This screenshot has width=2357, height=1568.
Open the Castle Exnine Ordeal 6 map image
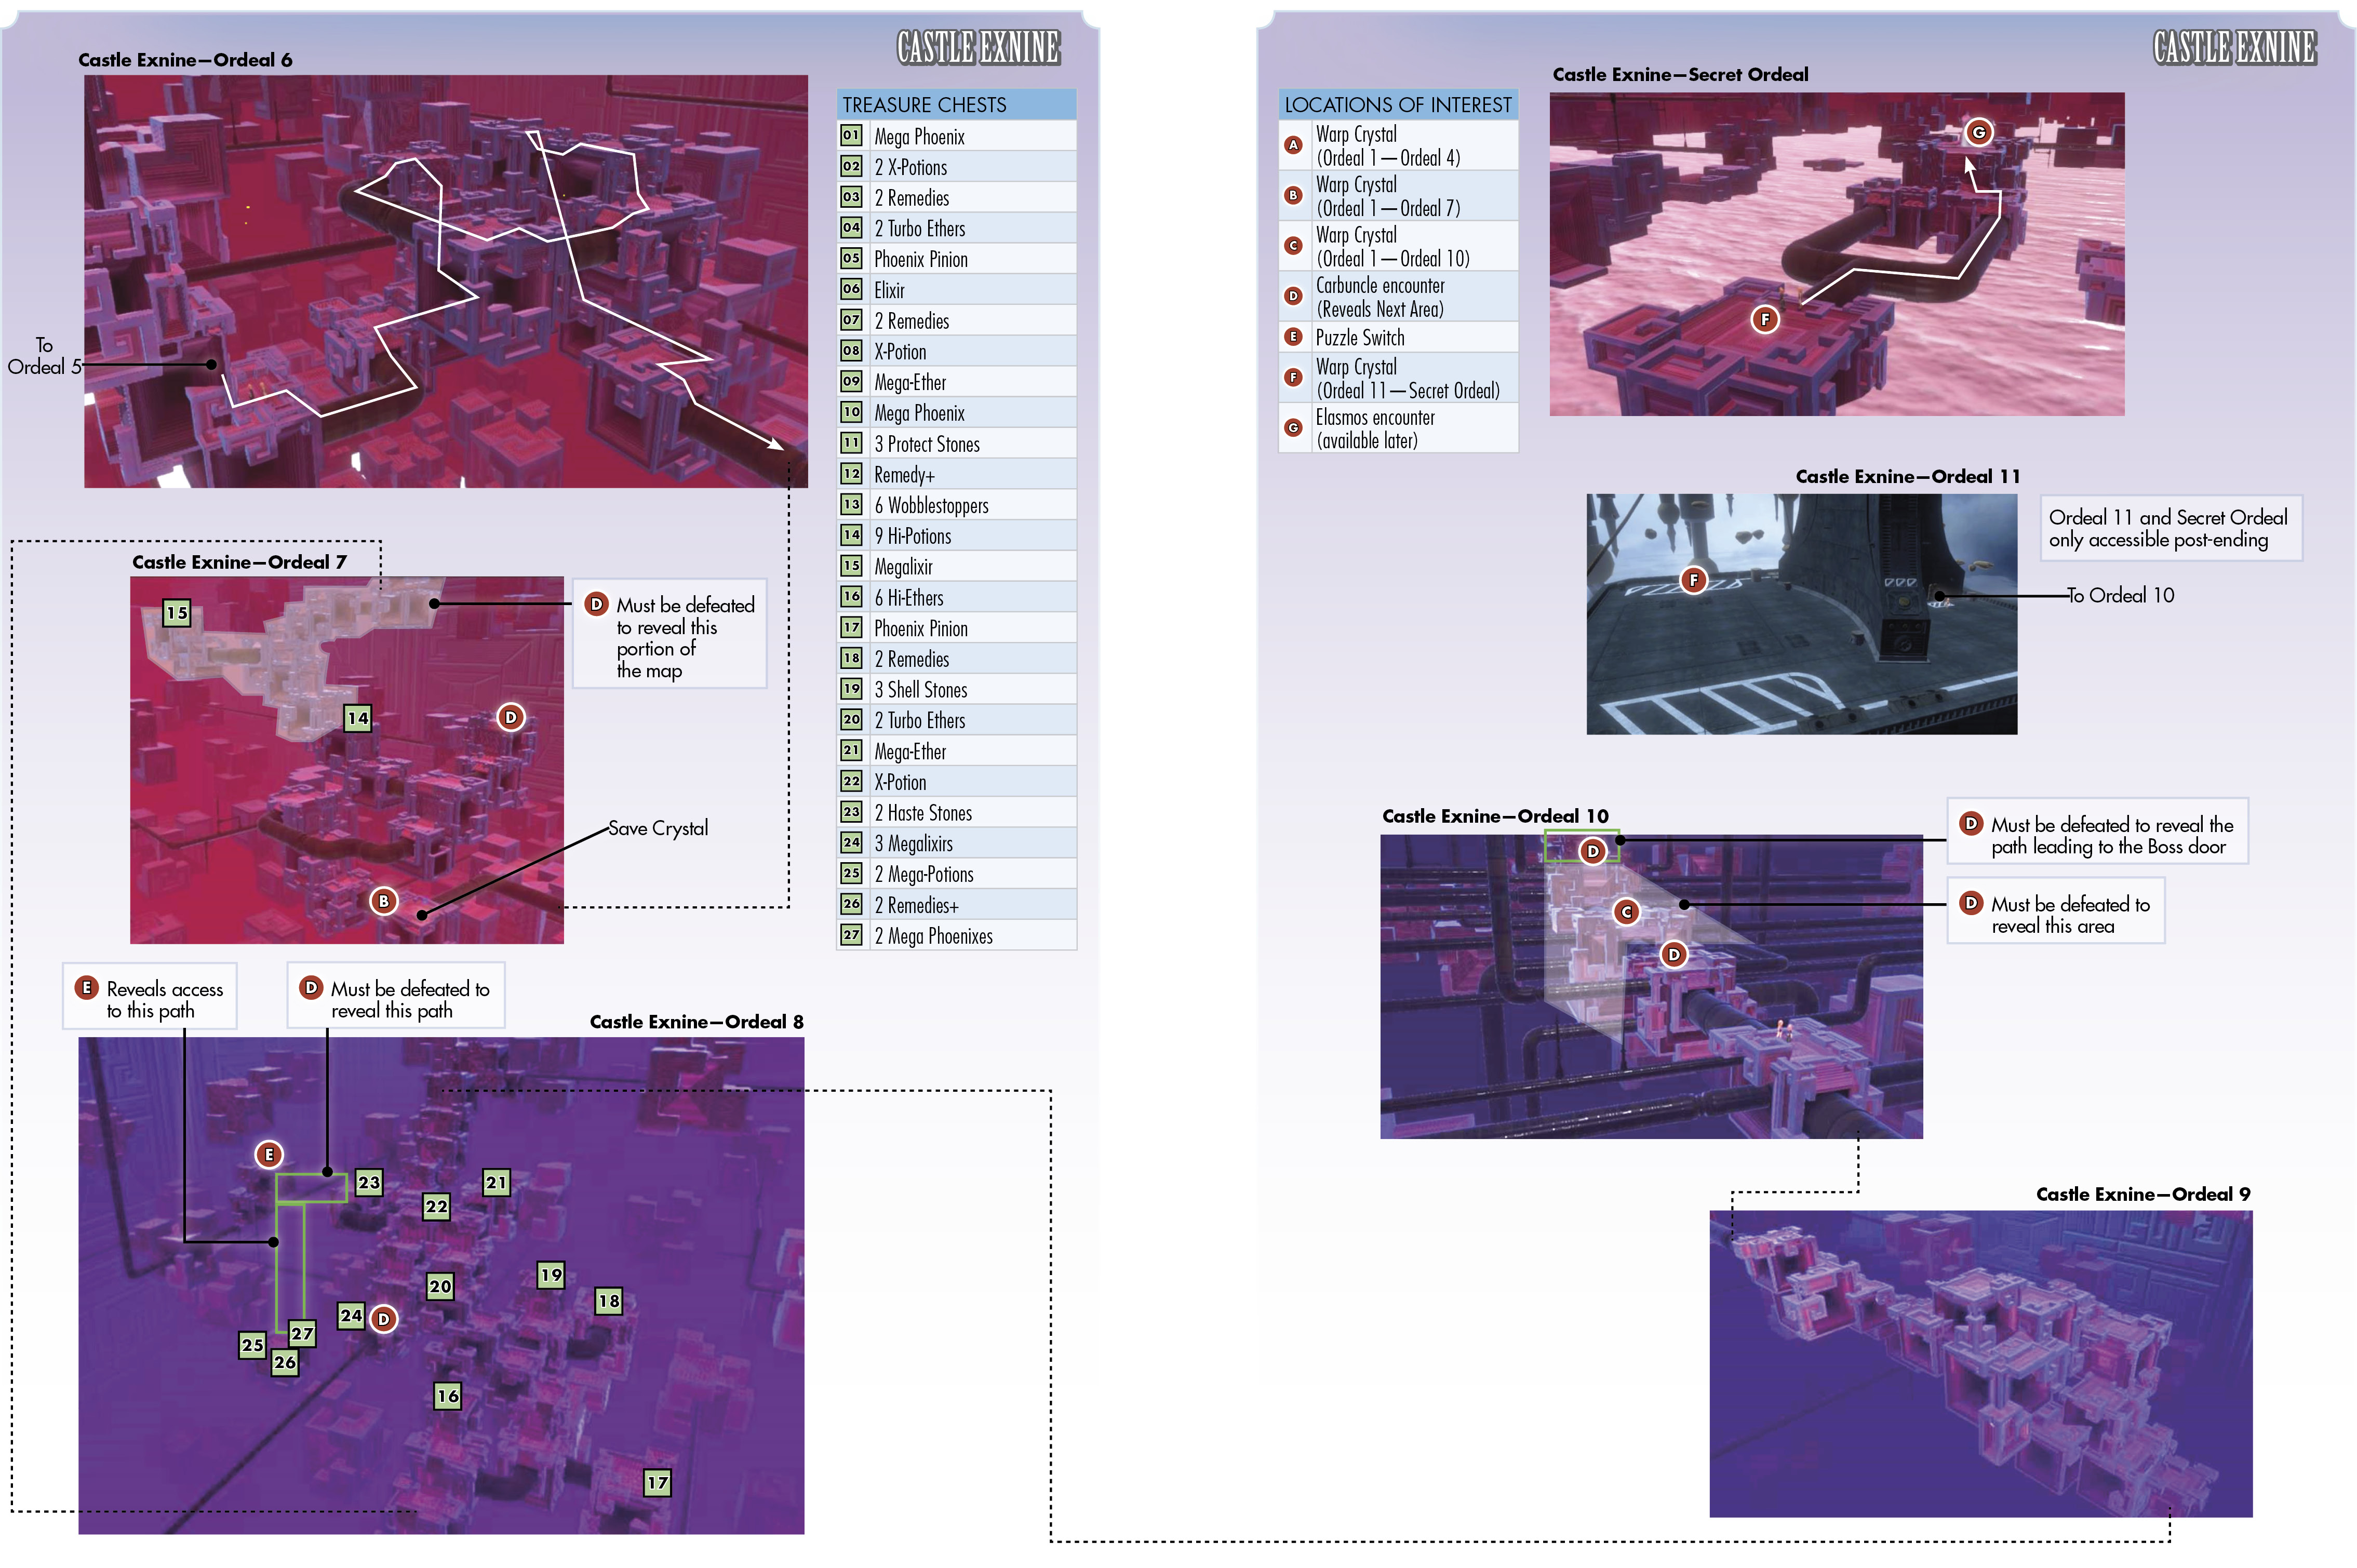[x=446, y=281]
